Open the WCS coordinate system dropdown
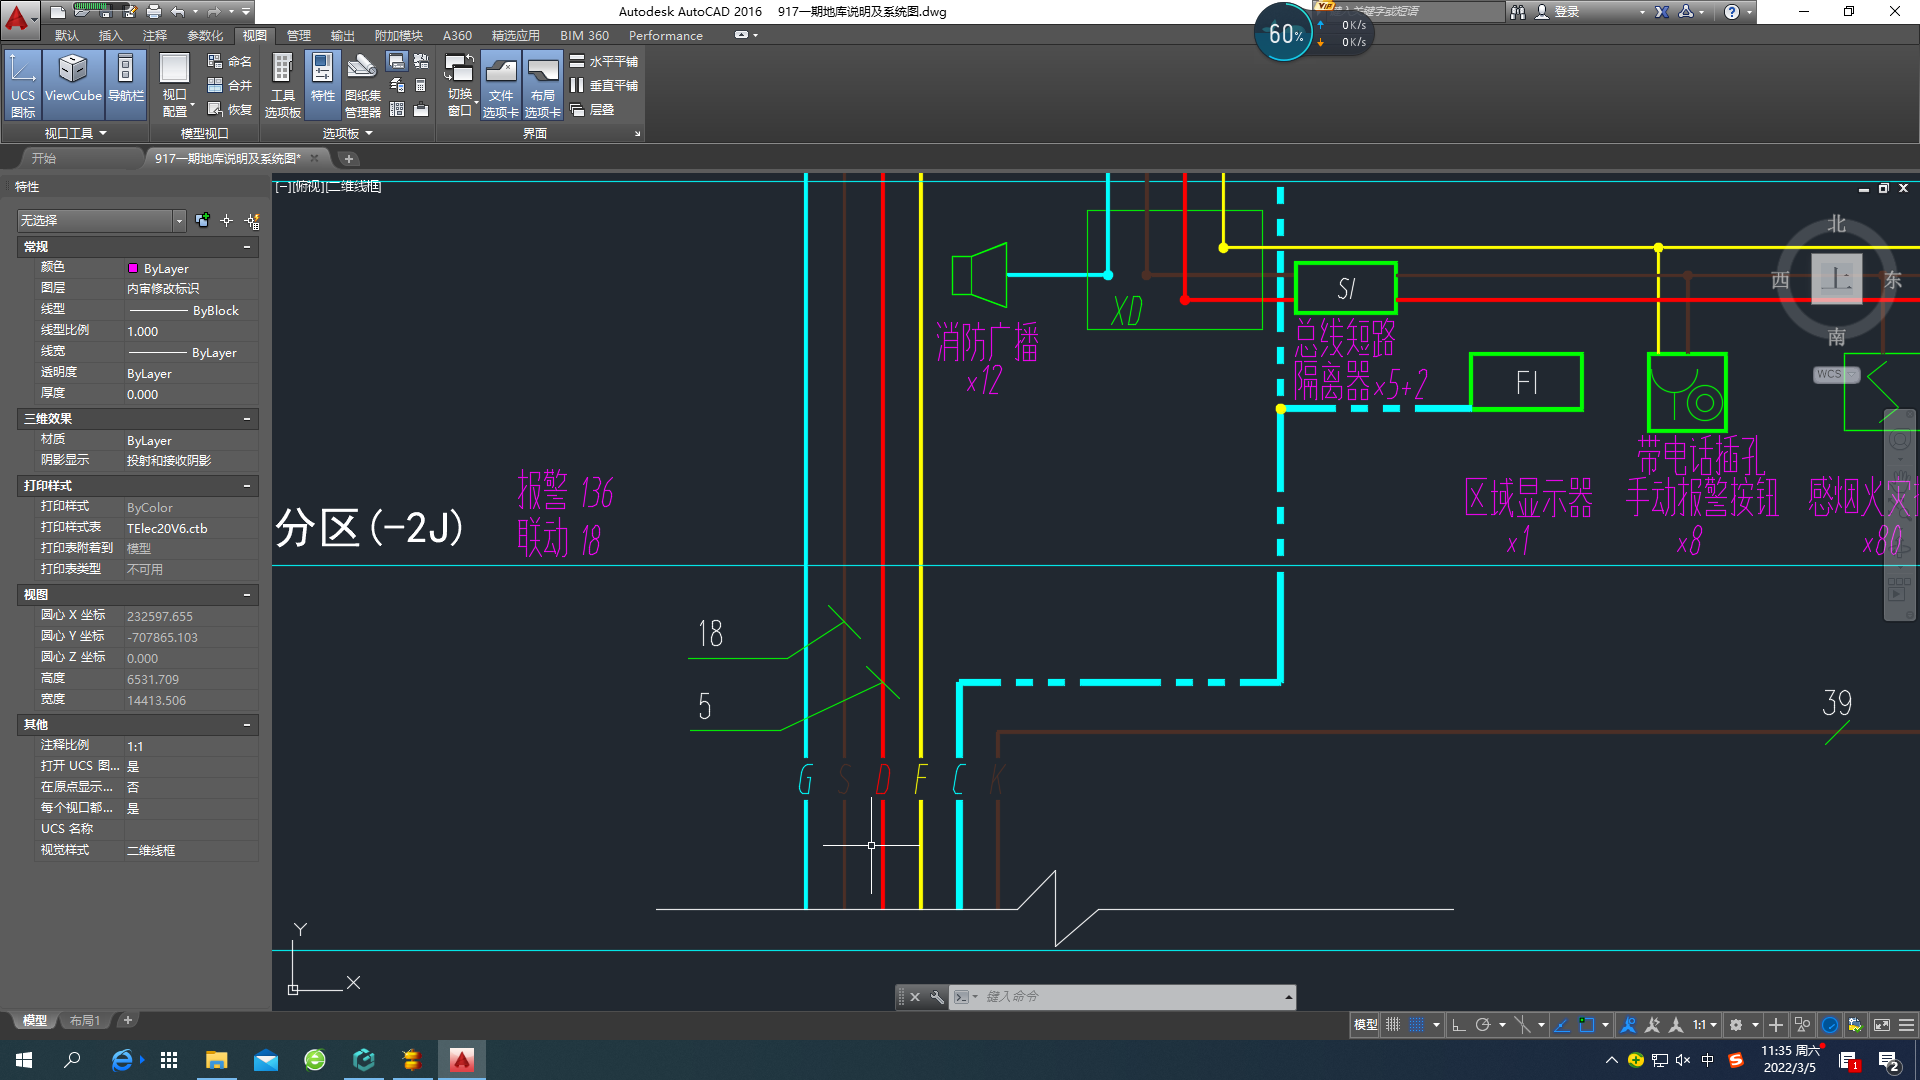 (1836, 374)
